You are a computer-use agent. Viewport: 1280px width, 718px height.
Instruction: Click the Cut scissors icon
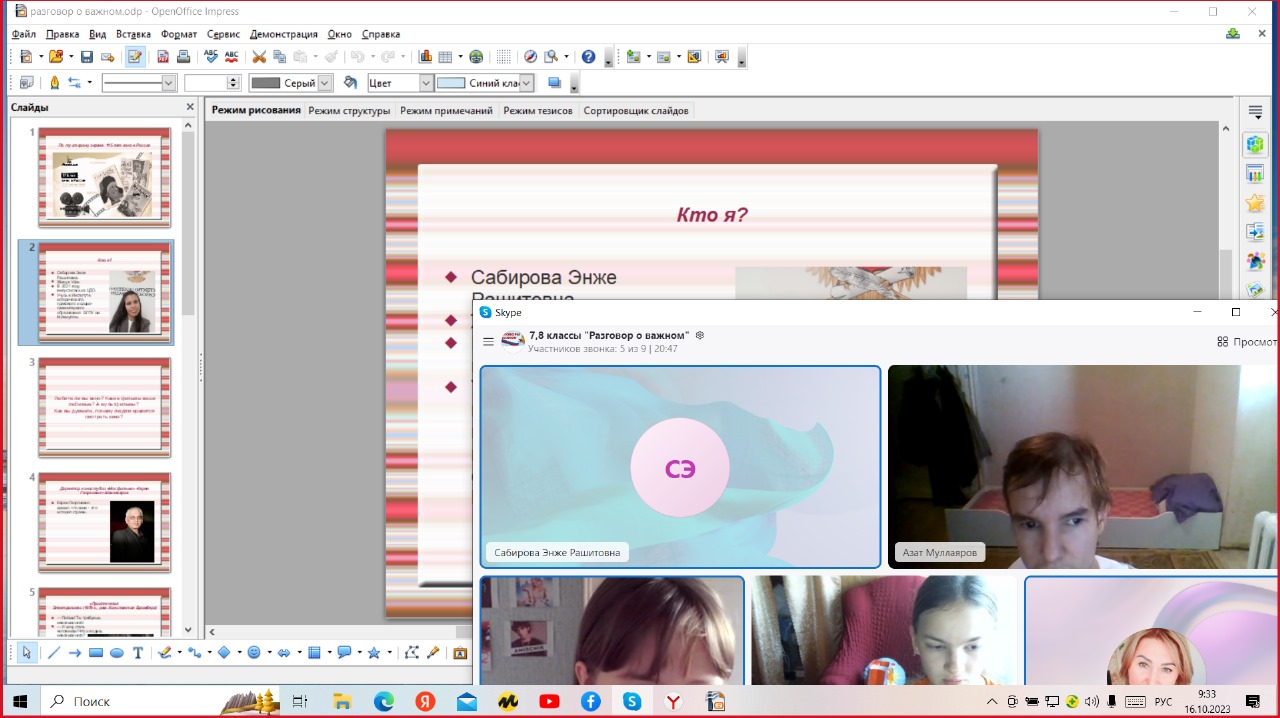click(259, 57)
